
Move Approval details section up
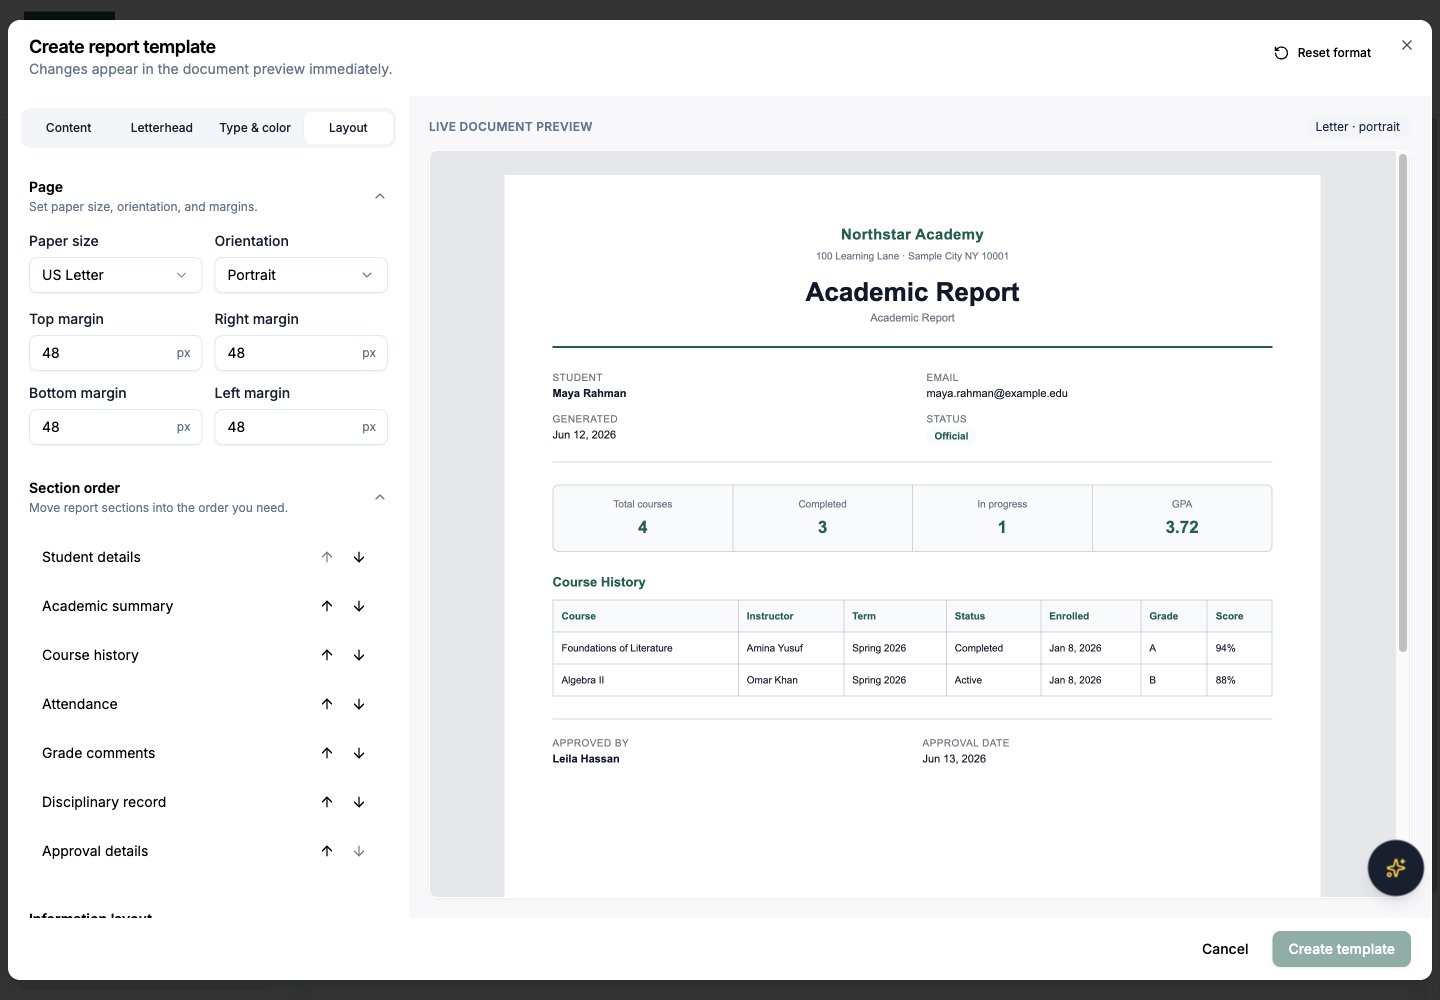click(327, 851)
